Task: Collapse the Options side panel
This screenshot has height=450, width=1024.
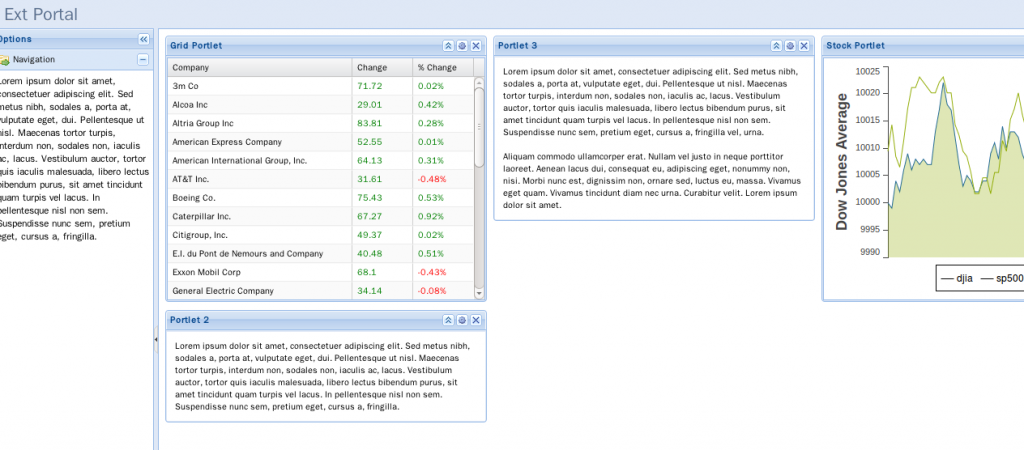Action: coord(143,39)
